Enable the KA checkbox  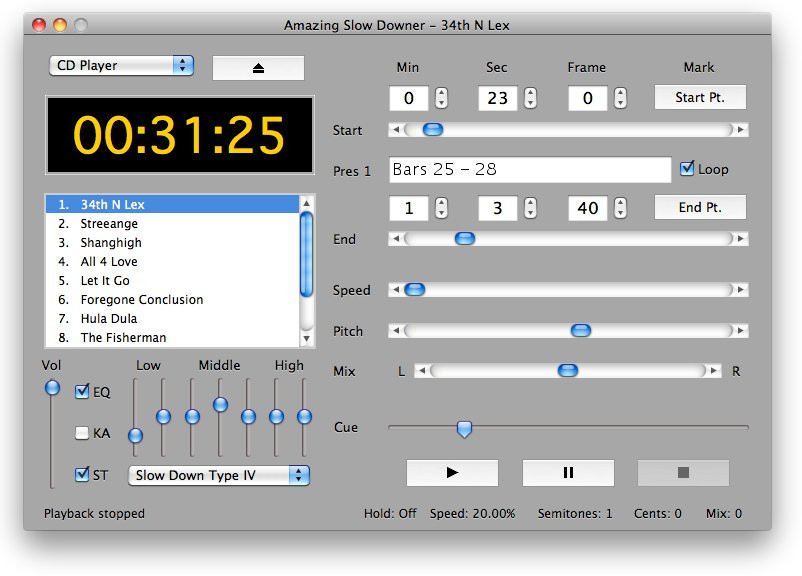pyautogui.click(x=82, y=433)
